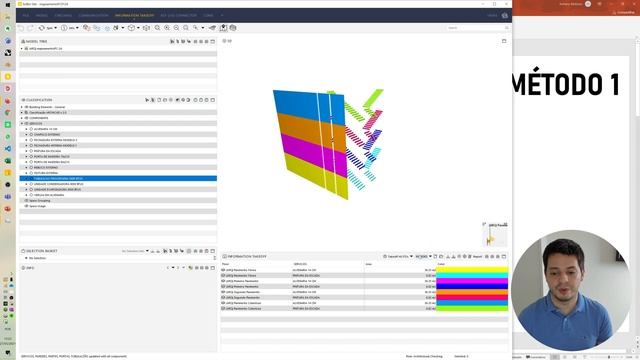The width and height of the screenshot is (640, 360).
Task: Expand the model file in Model Tree
Action: (x=22, y=49)
